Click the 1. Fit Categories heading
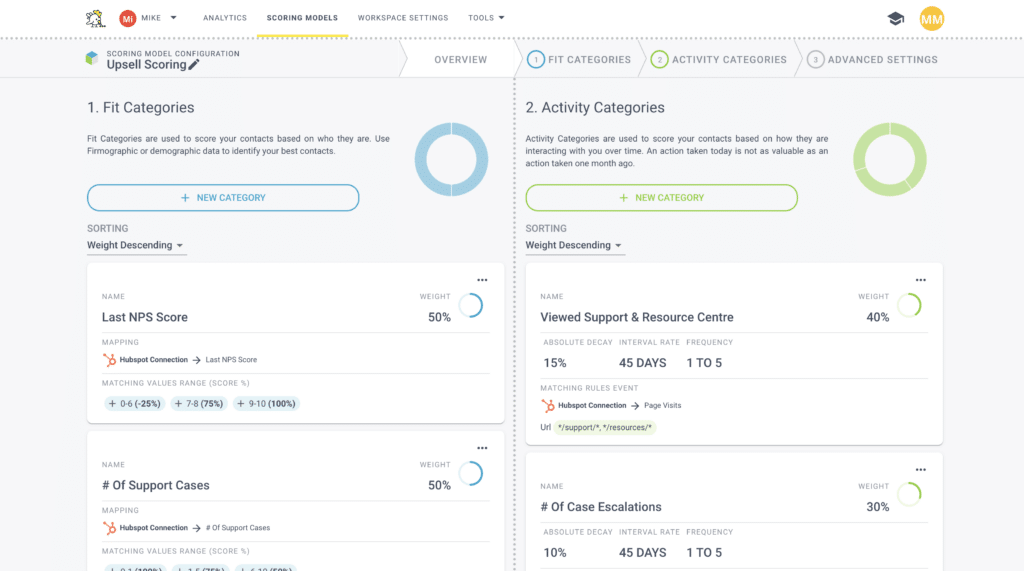The height and width of the screenshot is (571, 1024). coord(140,108)
